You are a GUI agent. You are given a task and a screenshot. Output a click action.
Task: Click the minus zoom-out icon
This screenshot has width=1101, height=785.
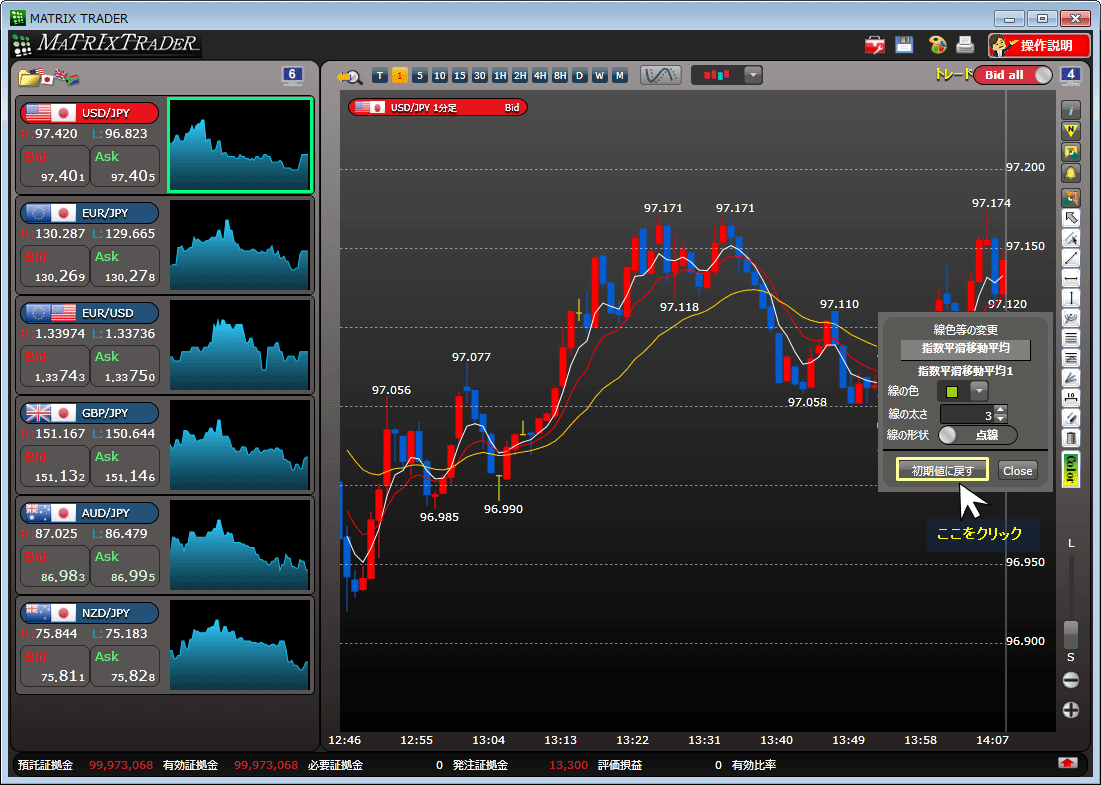(1071, 680)
